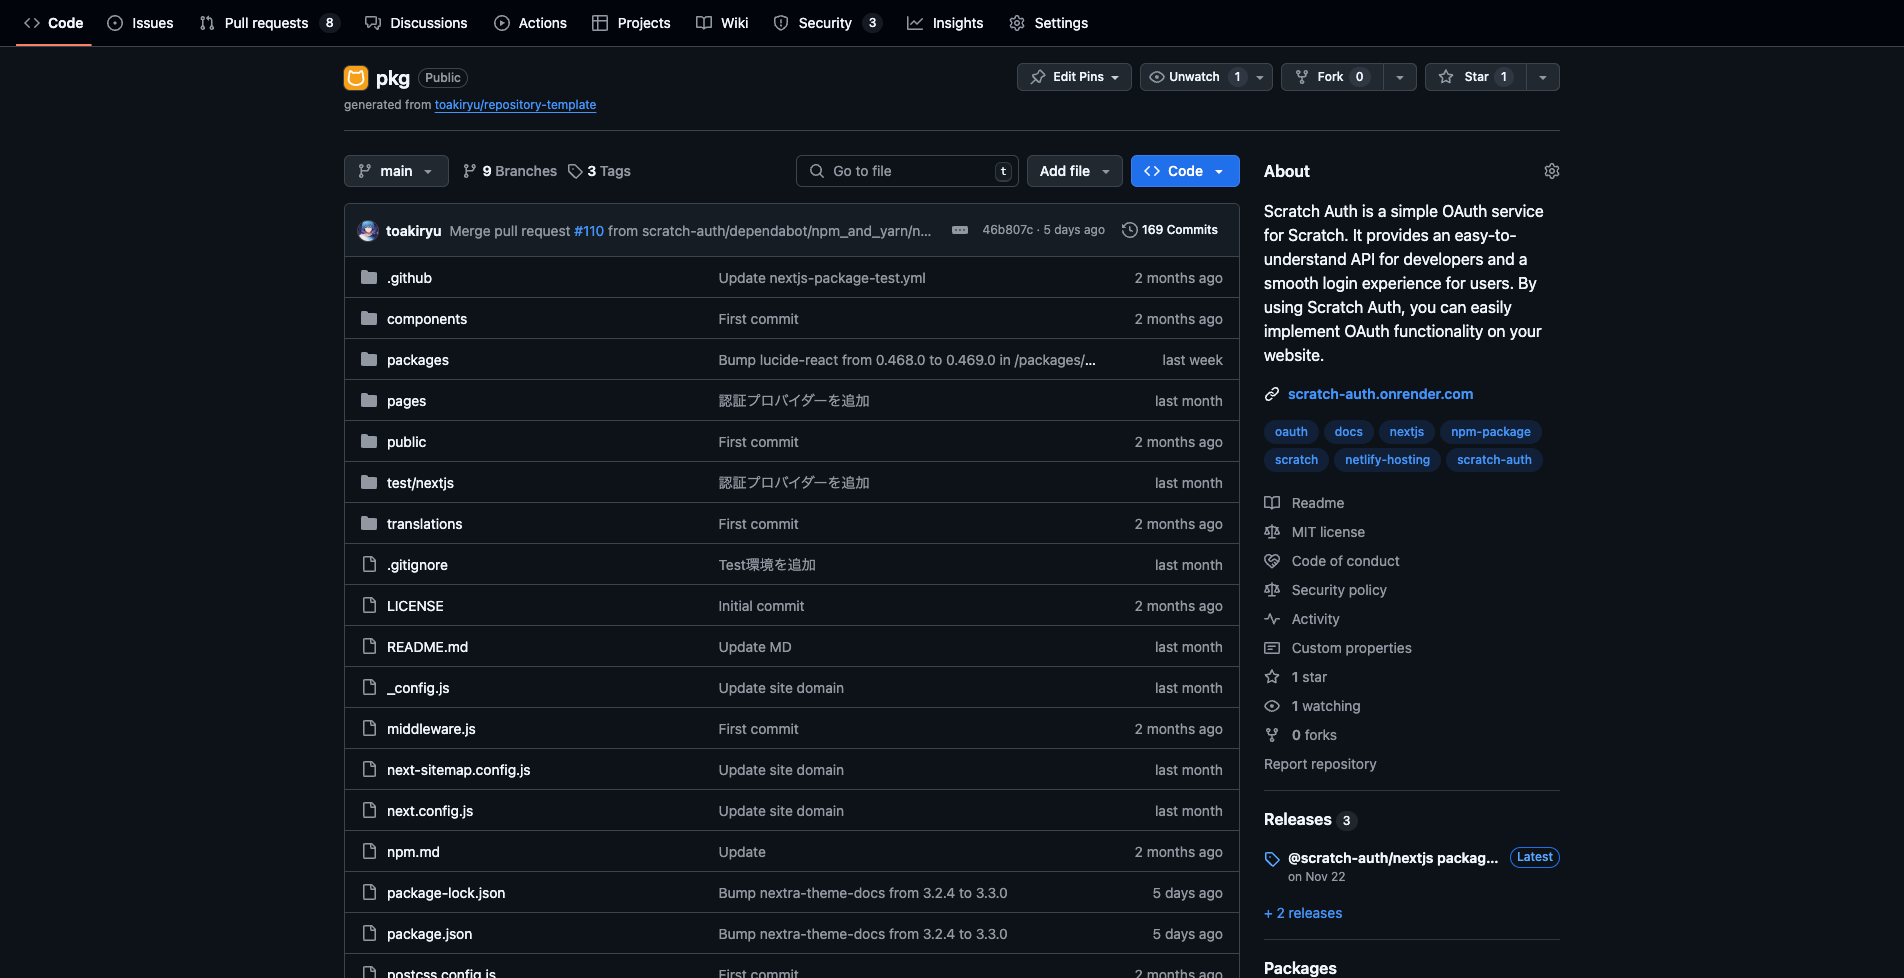1904x978 pixels.
Task: Click the pkg repository avatar icon
Action: click(356, 77)
